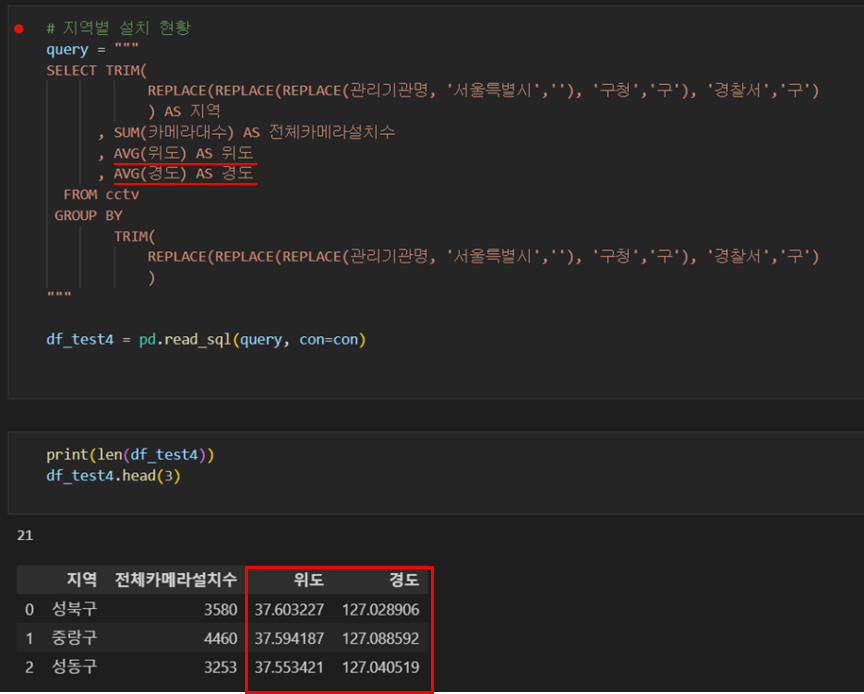This screenshot has width=864, height=694.
Task: Click the value '3580'
Action: coord(220,610)
